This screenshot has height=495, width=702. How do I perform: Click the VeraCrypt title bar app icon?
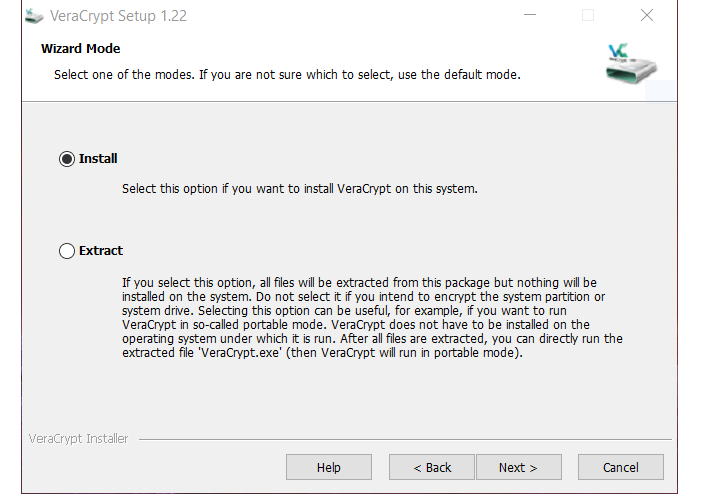(x=34, y=16)
